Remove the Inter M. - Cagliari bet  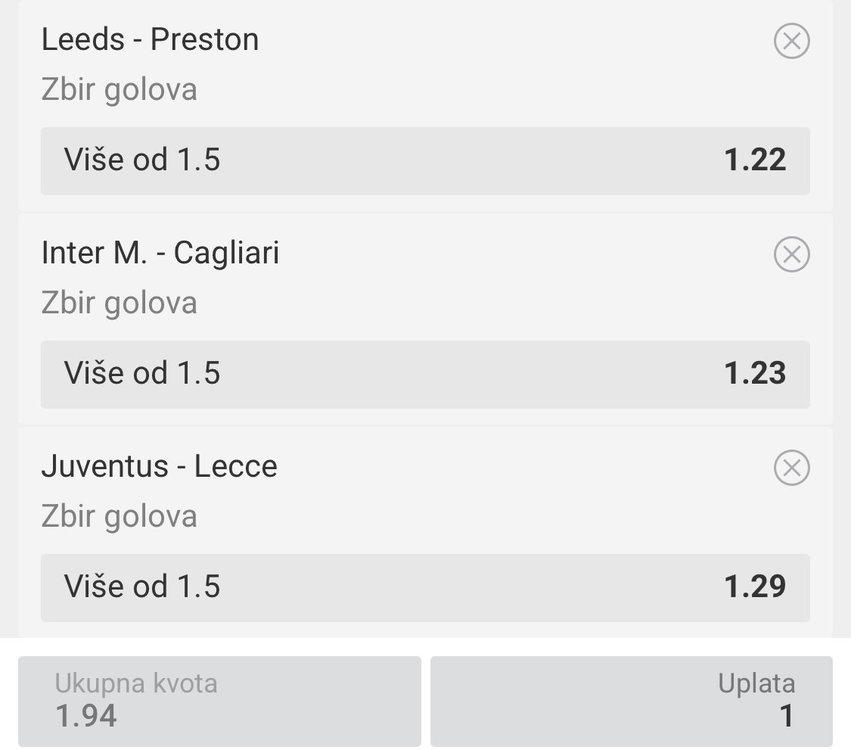791,254
